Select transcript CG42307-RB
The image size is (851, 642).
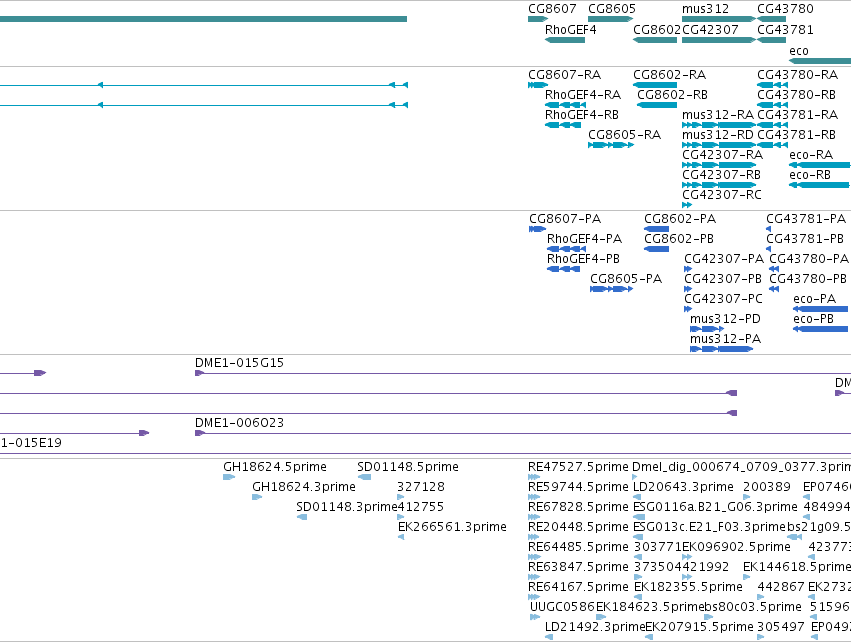(722, 175)
